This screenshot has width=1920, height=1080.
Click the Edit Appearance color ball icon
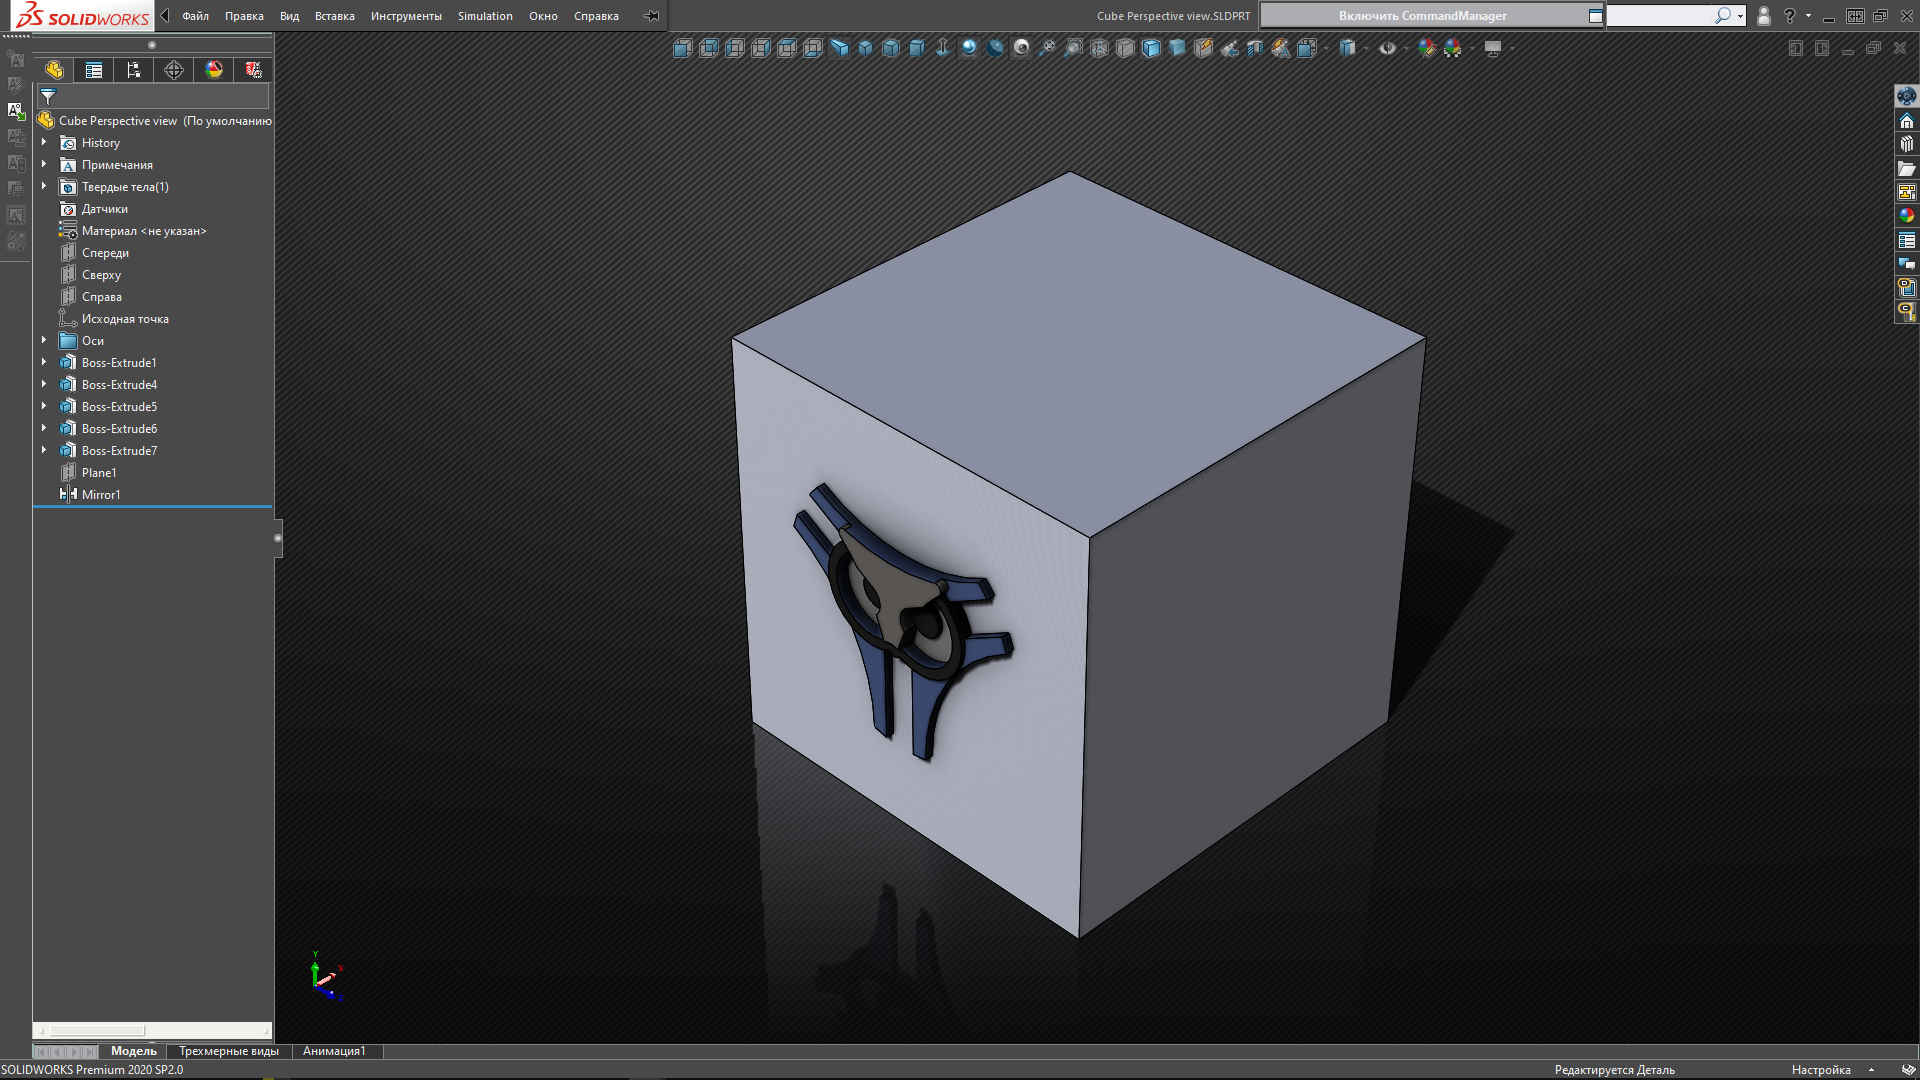tap(1427, 48)
